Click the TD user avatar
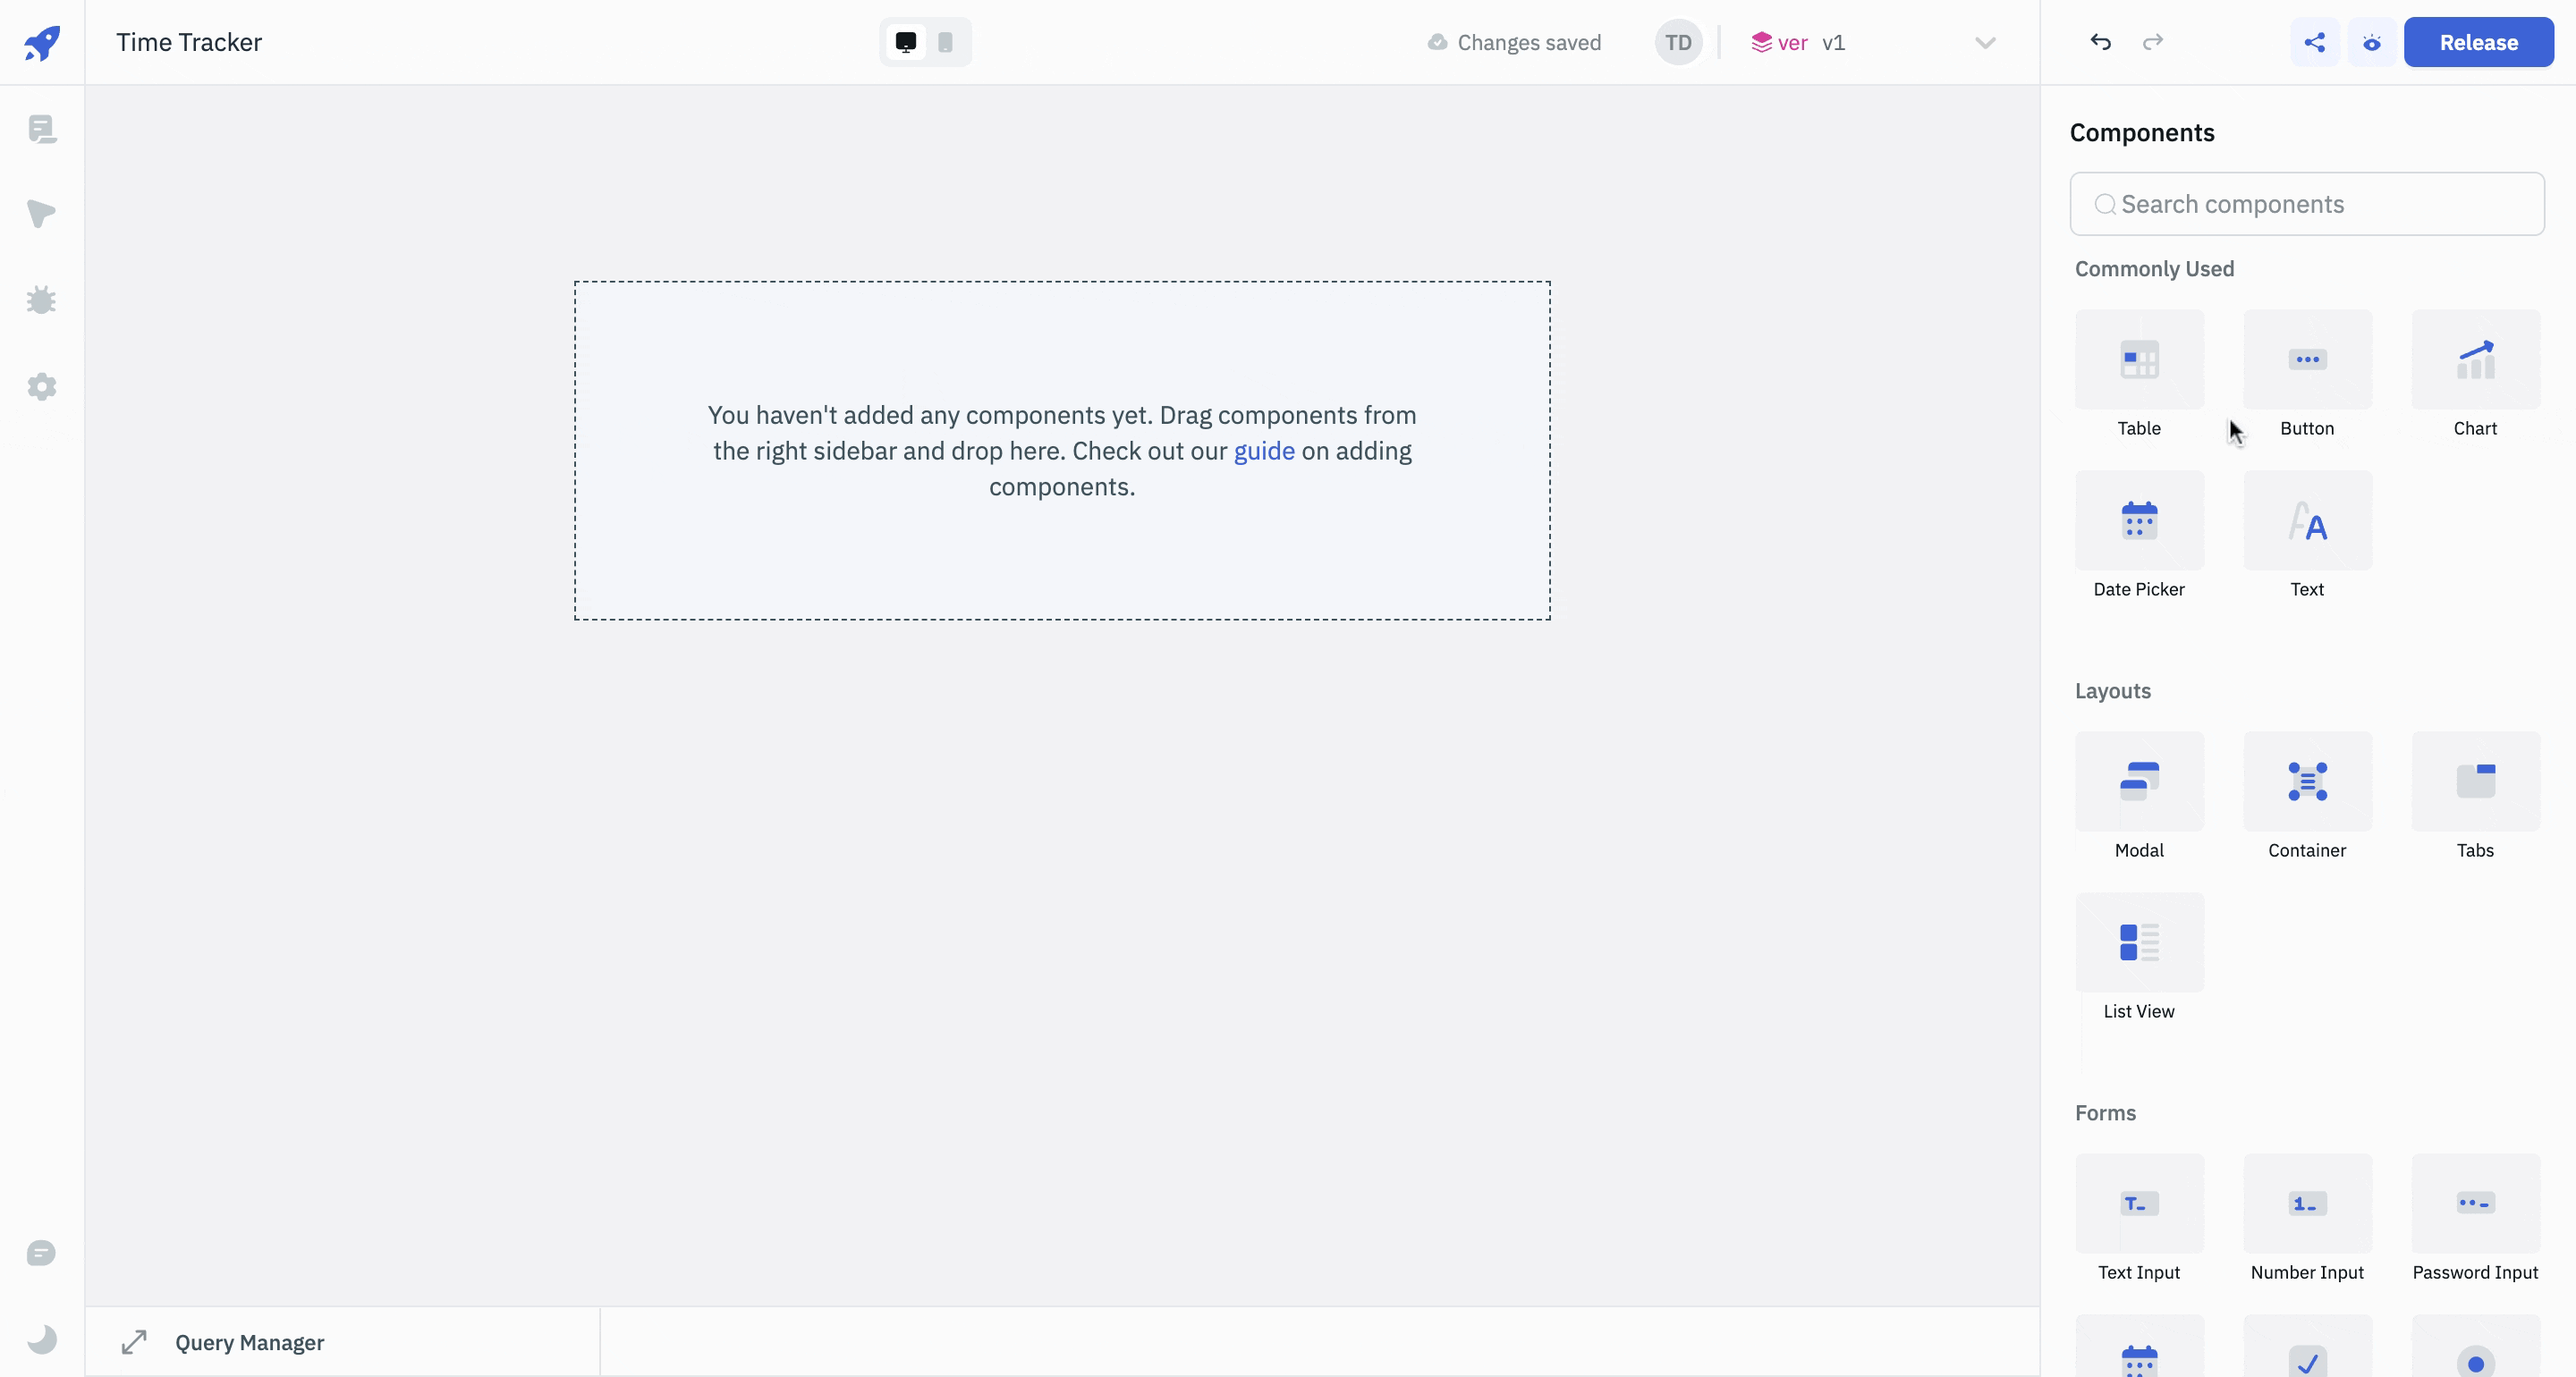The width and height of the screenshot is (2576, 1377). 1678,42
